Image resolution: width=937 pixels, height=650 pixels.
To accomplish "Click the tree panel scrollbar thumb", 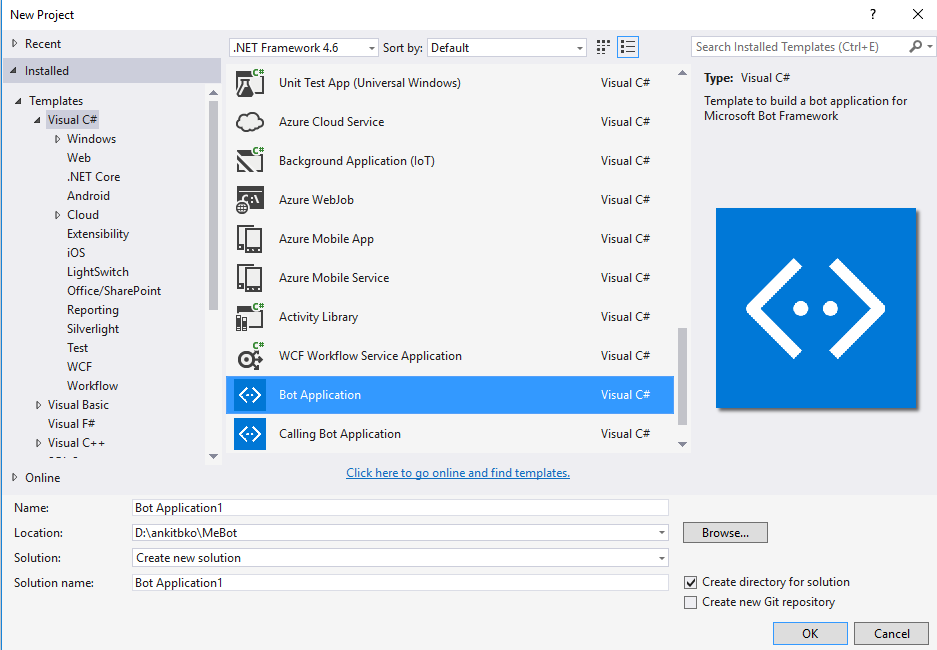I will 213,205.
